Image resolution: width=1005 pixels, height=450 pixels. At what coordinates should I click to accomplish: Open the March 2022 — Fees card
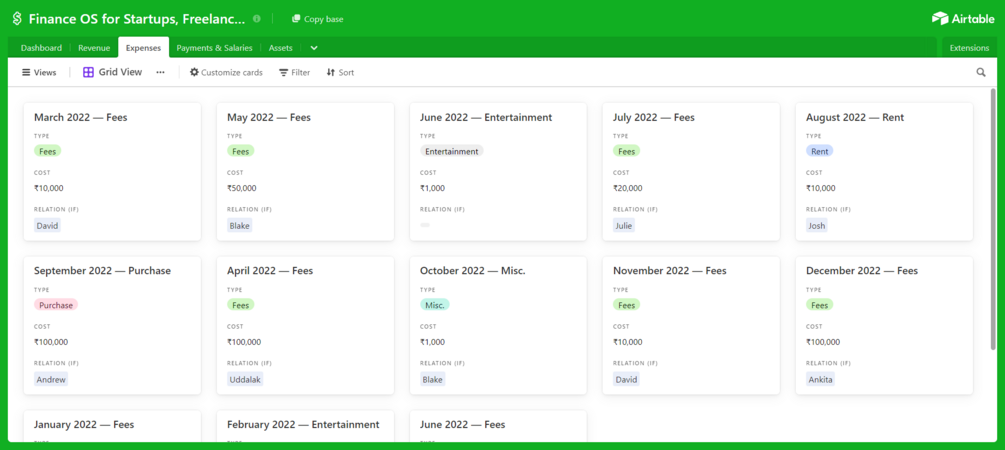point(112,172)
